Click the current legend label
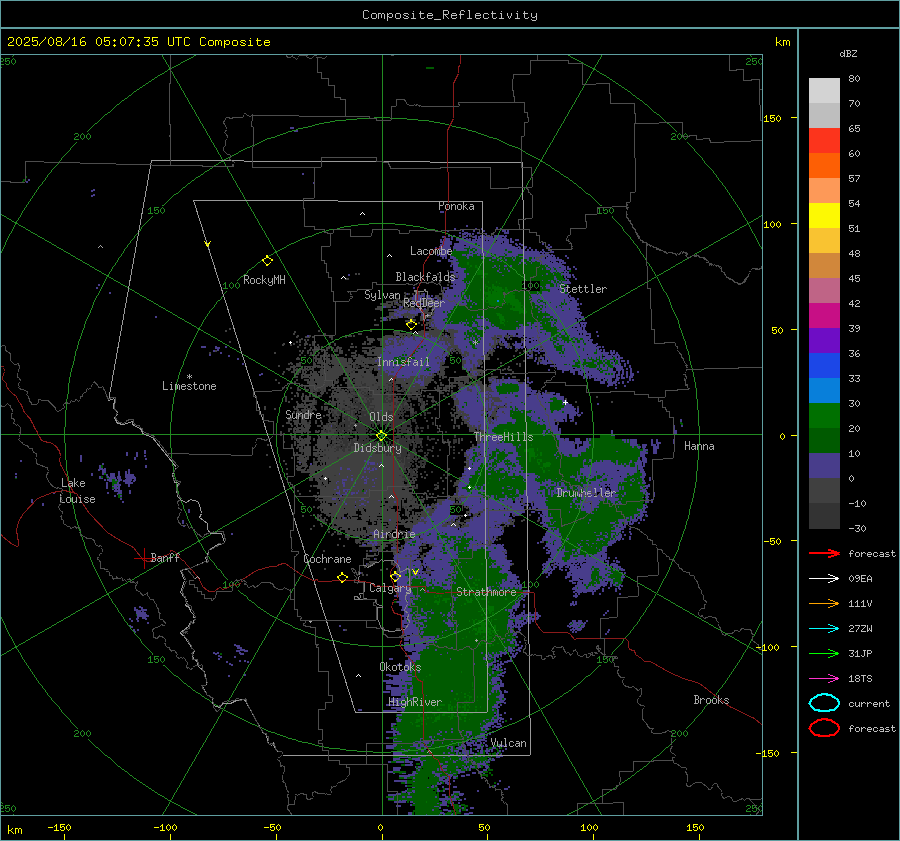The width and height of the screenshot is (900, 841). 869,704
